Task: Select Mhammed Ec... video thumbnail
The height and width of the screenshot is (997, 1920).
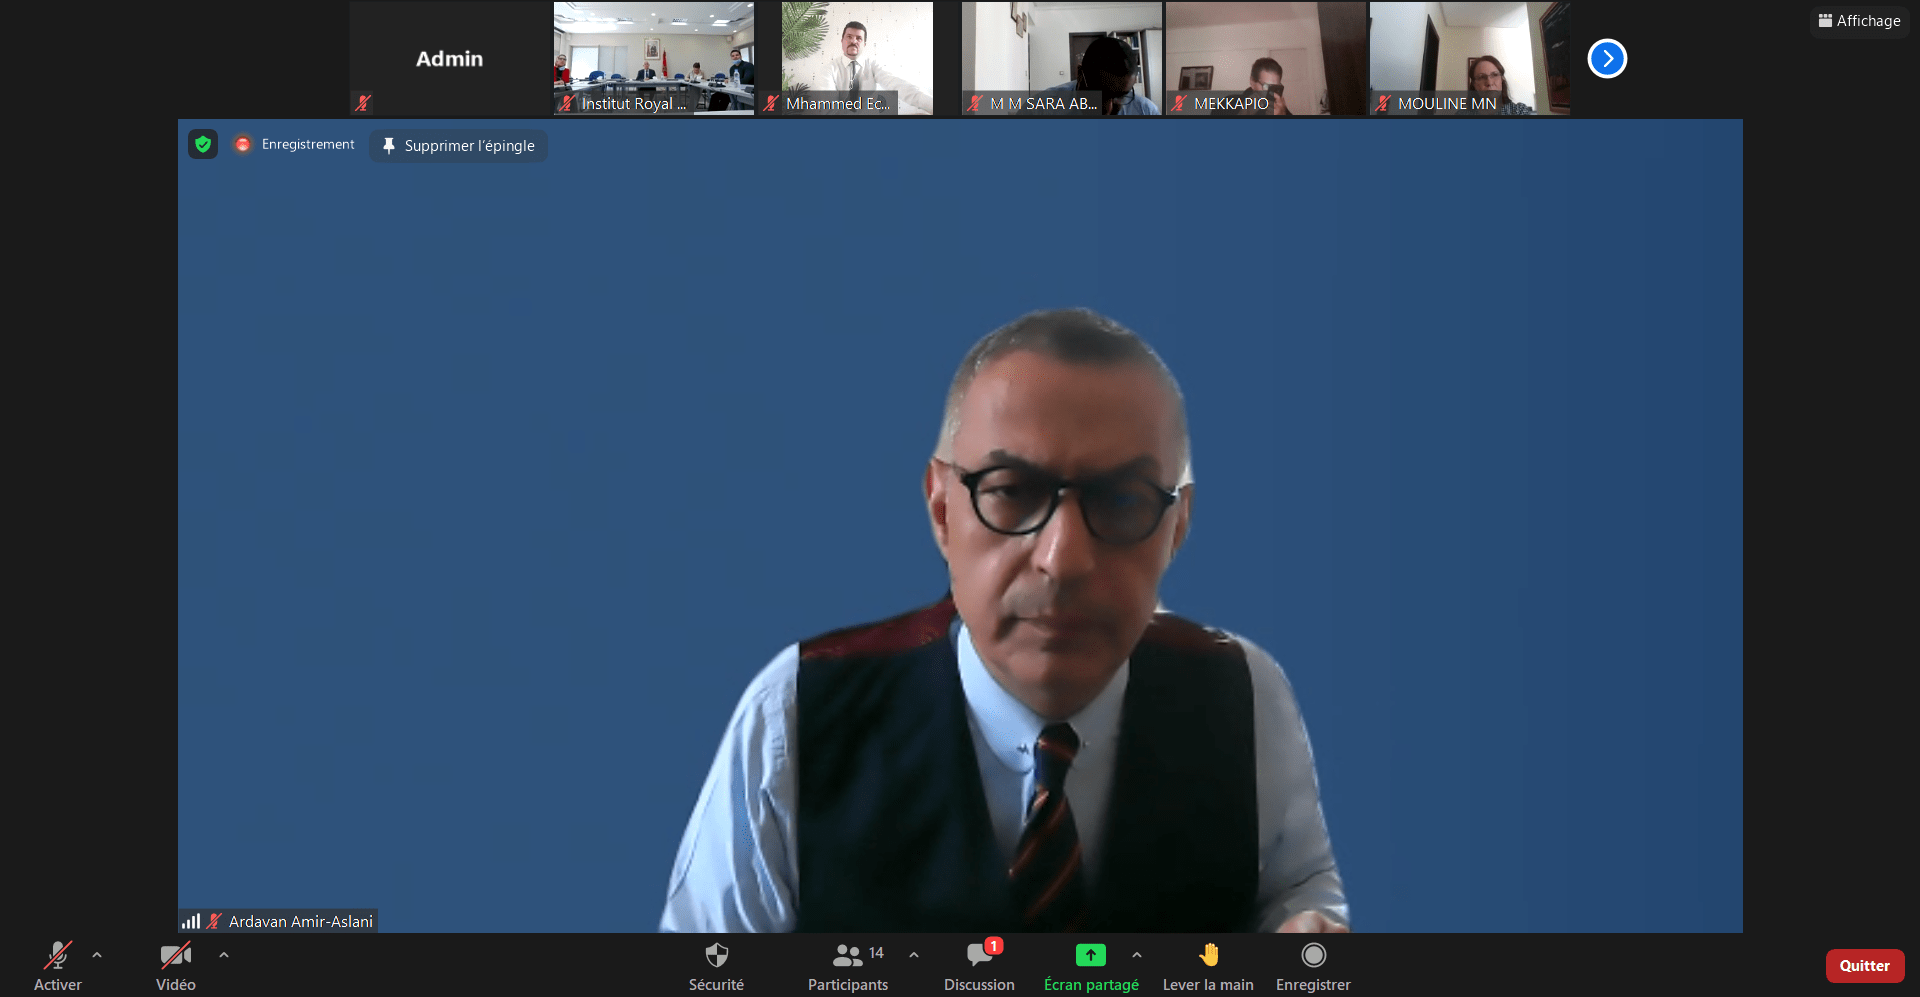Action: (x=857, y=58)
